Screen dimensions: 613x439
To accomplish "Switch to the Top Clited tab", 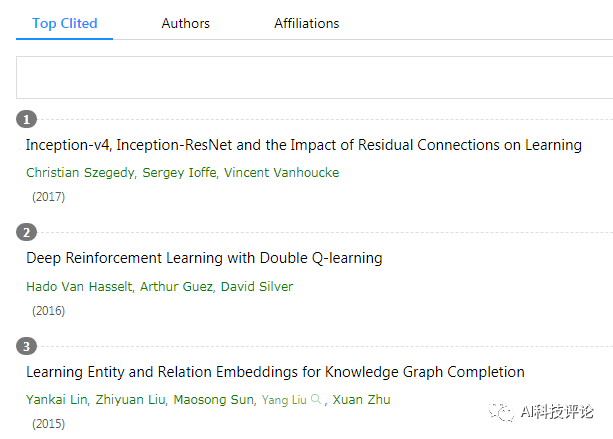I will [65, 23].
